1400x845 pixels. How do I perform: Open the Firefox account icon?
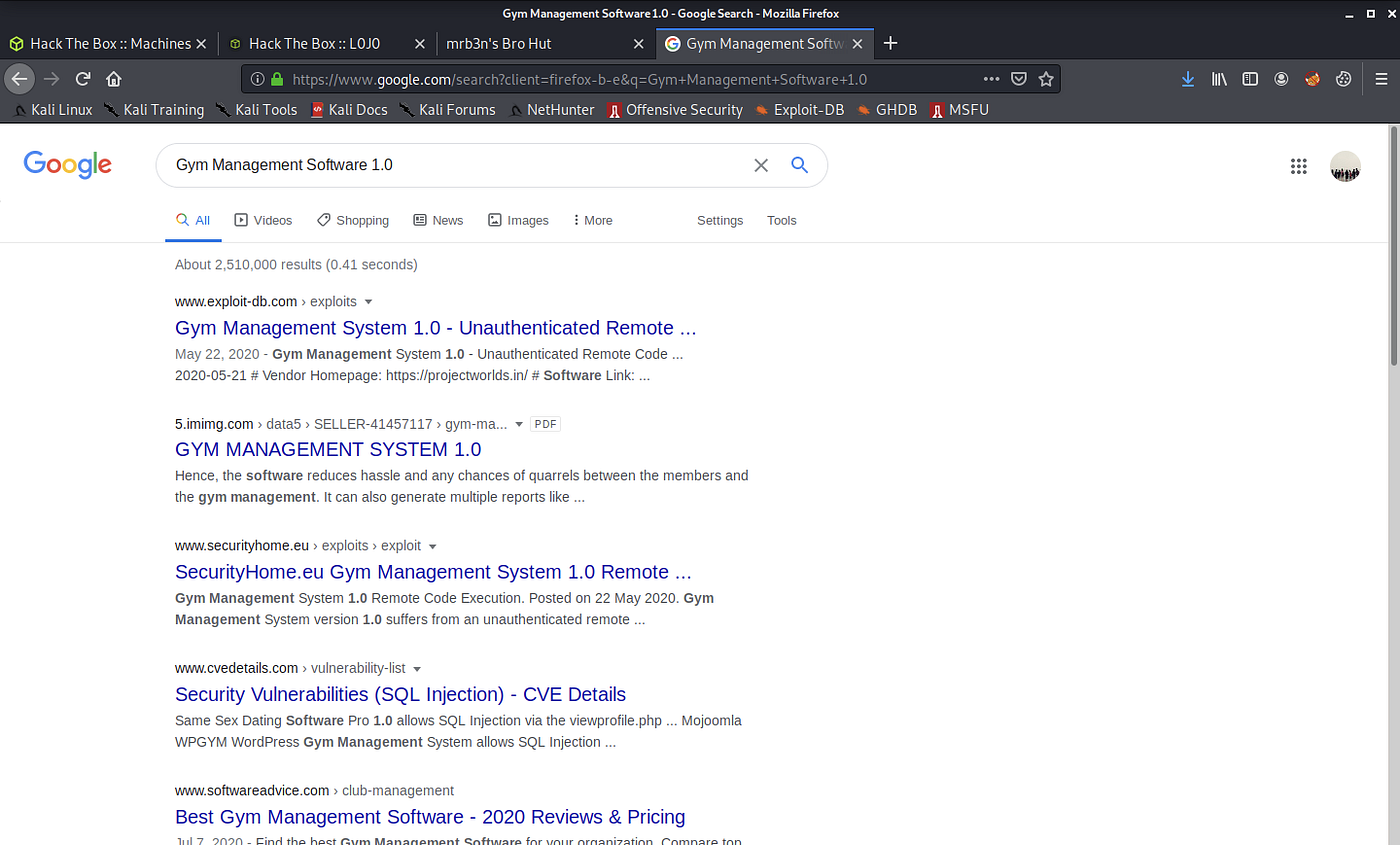(x=1281, y=79)
